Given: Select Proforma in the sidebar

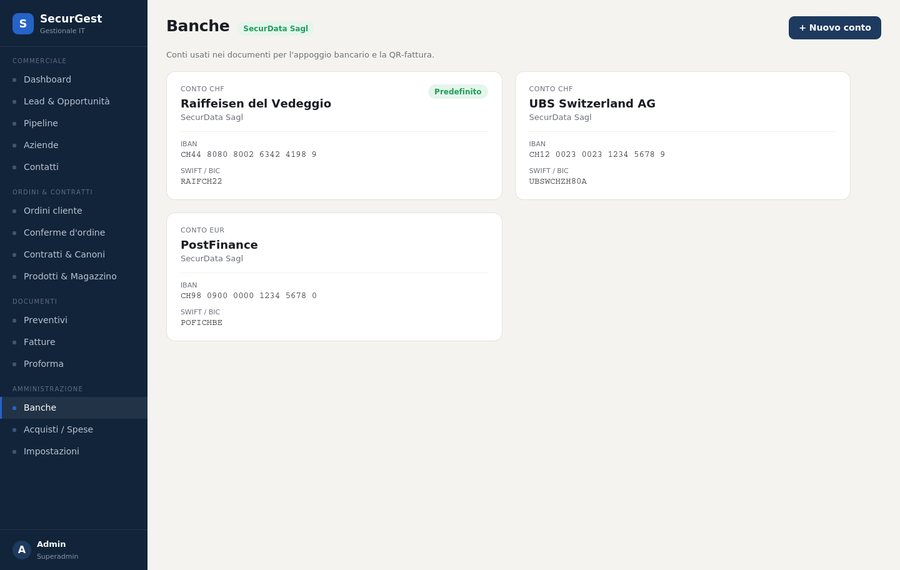Looking at the screenshot, I should click(x=73, y=363).
